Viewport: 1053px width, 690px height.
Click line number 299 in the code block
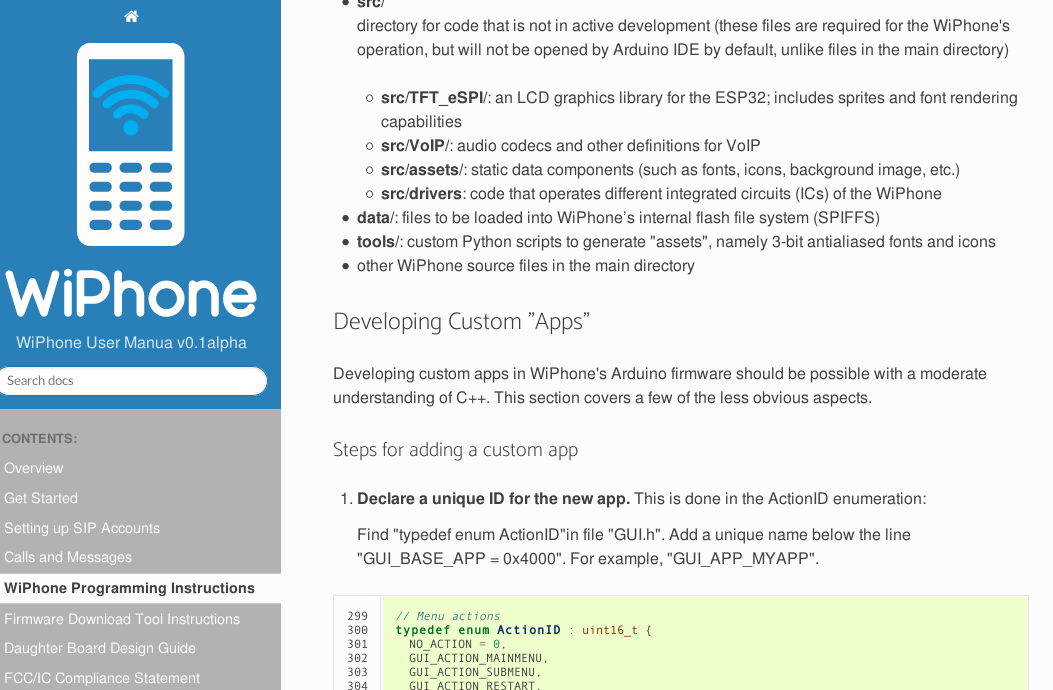point(357,616)
